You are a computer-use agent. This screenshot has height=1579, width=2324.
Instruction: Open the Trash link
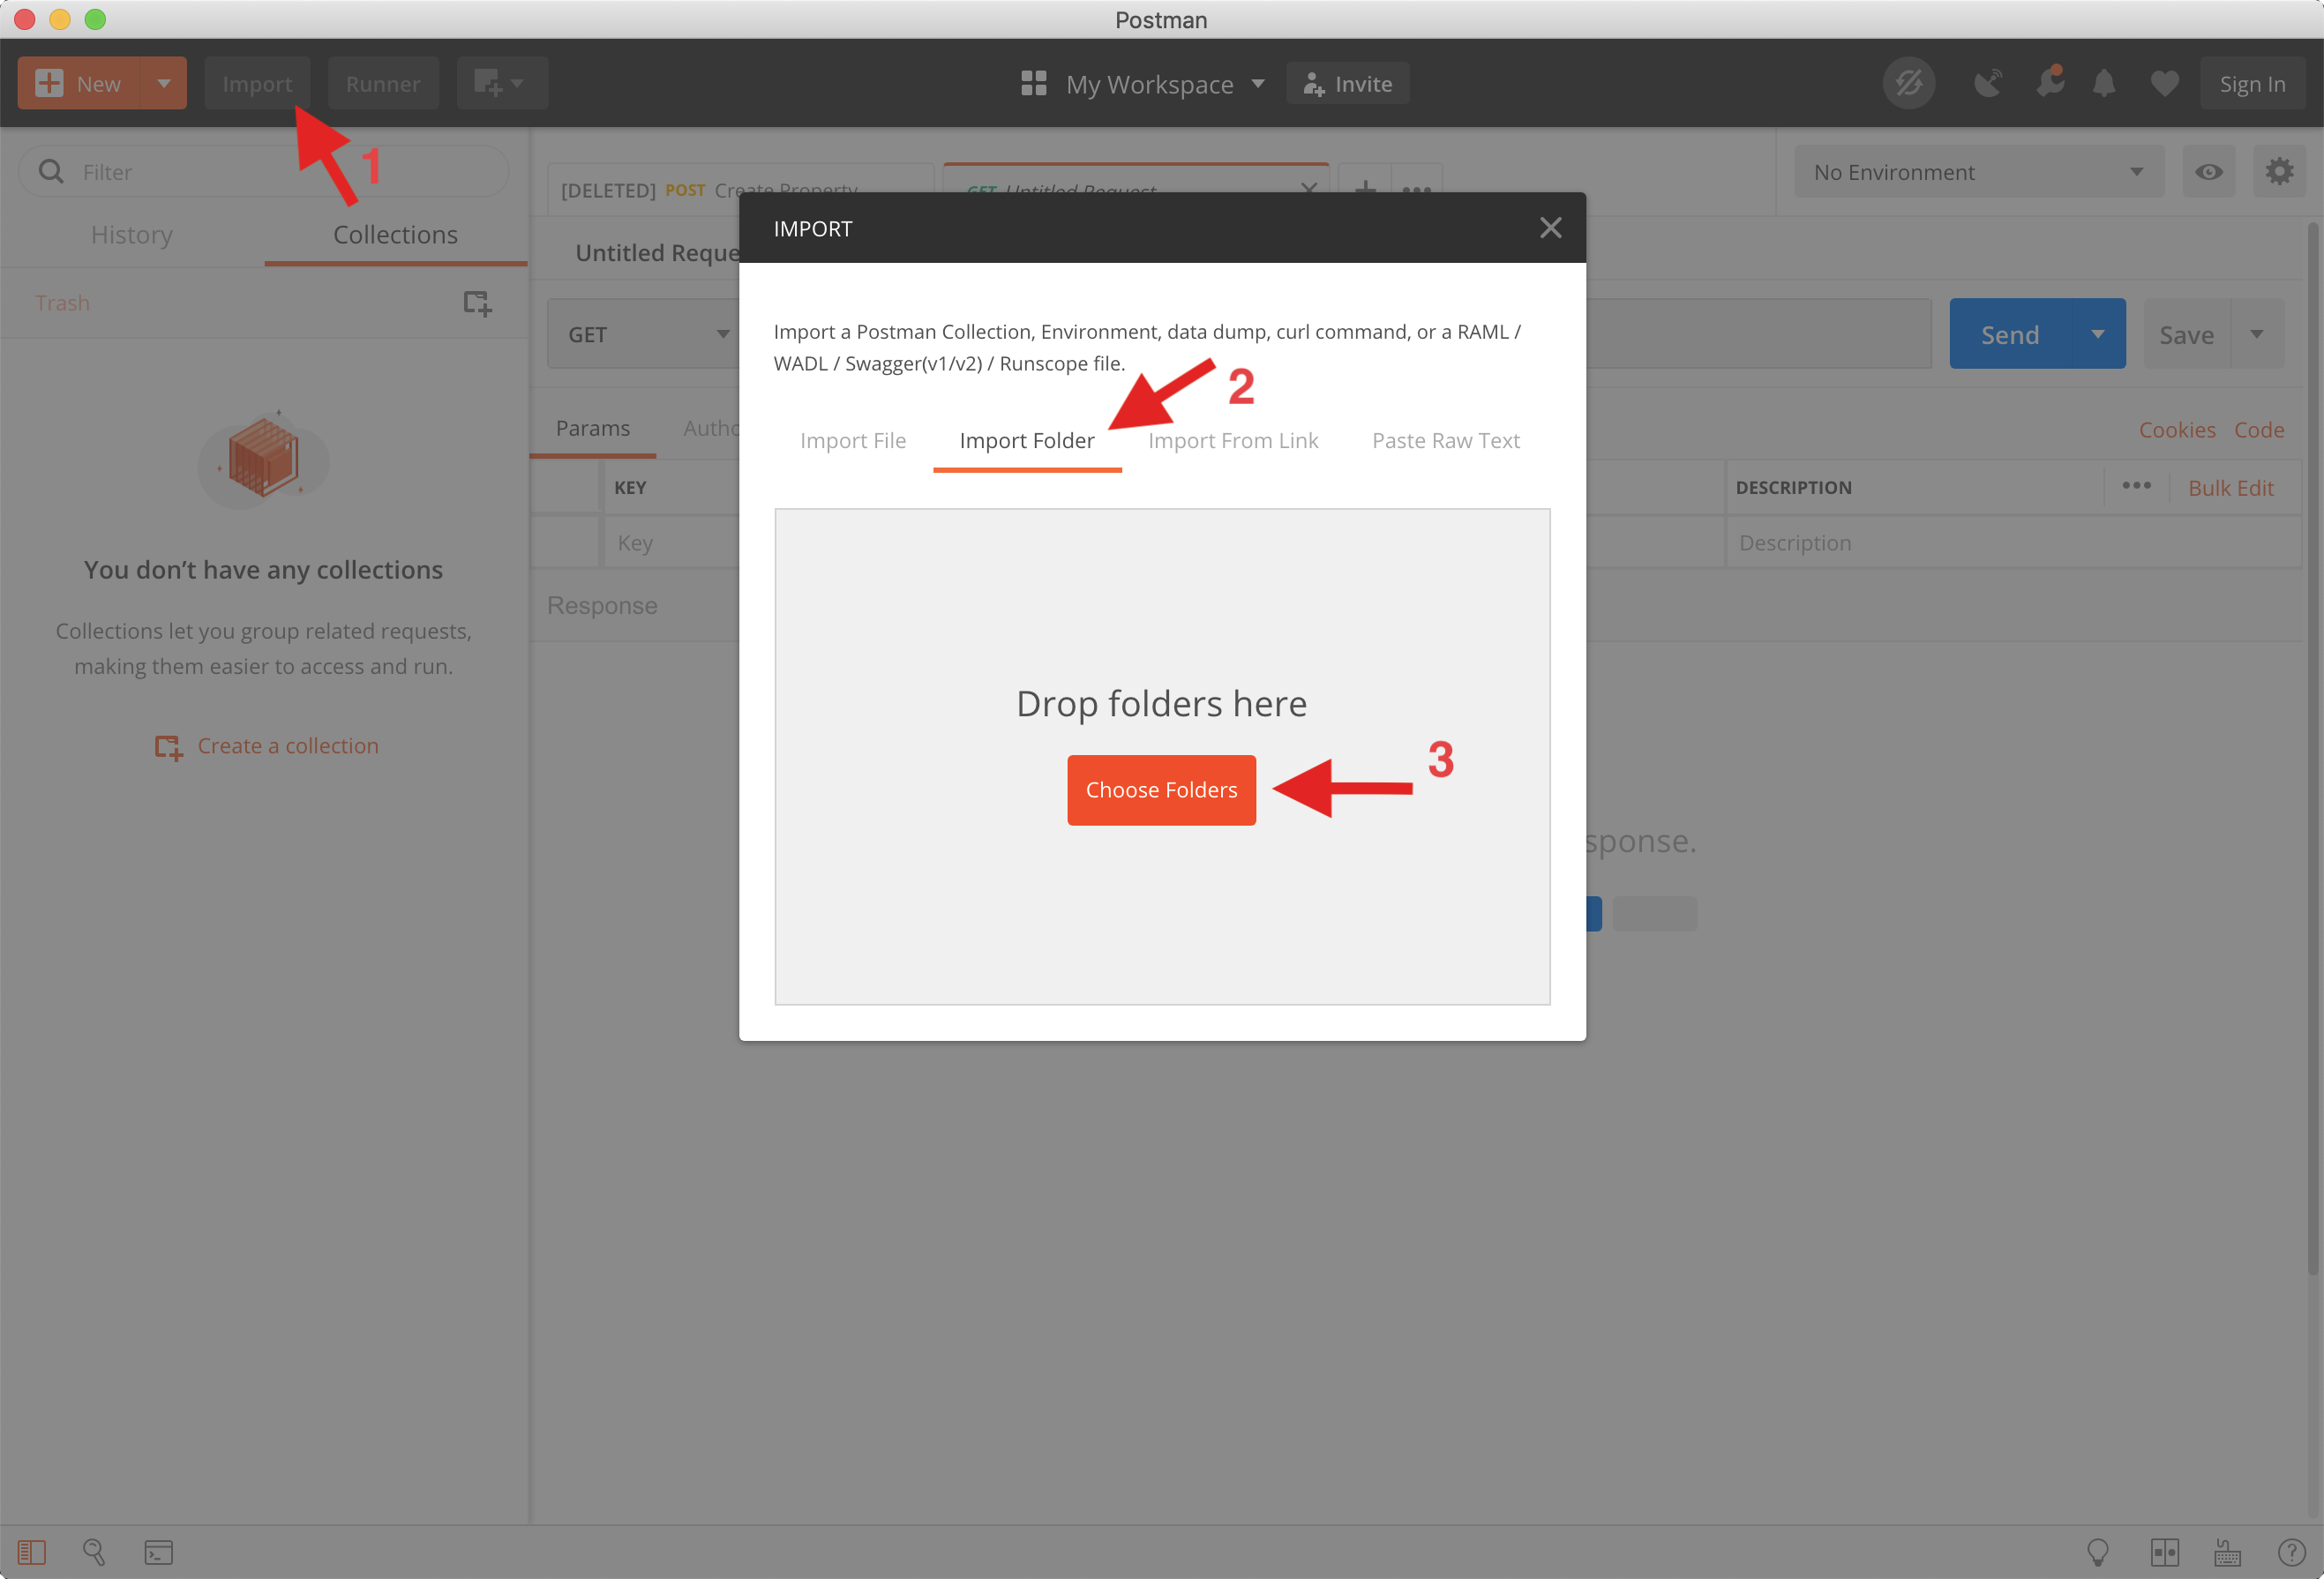click(x=62, y=303)
